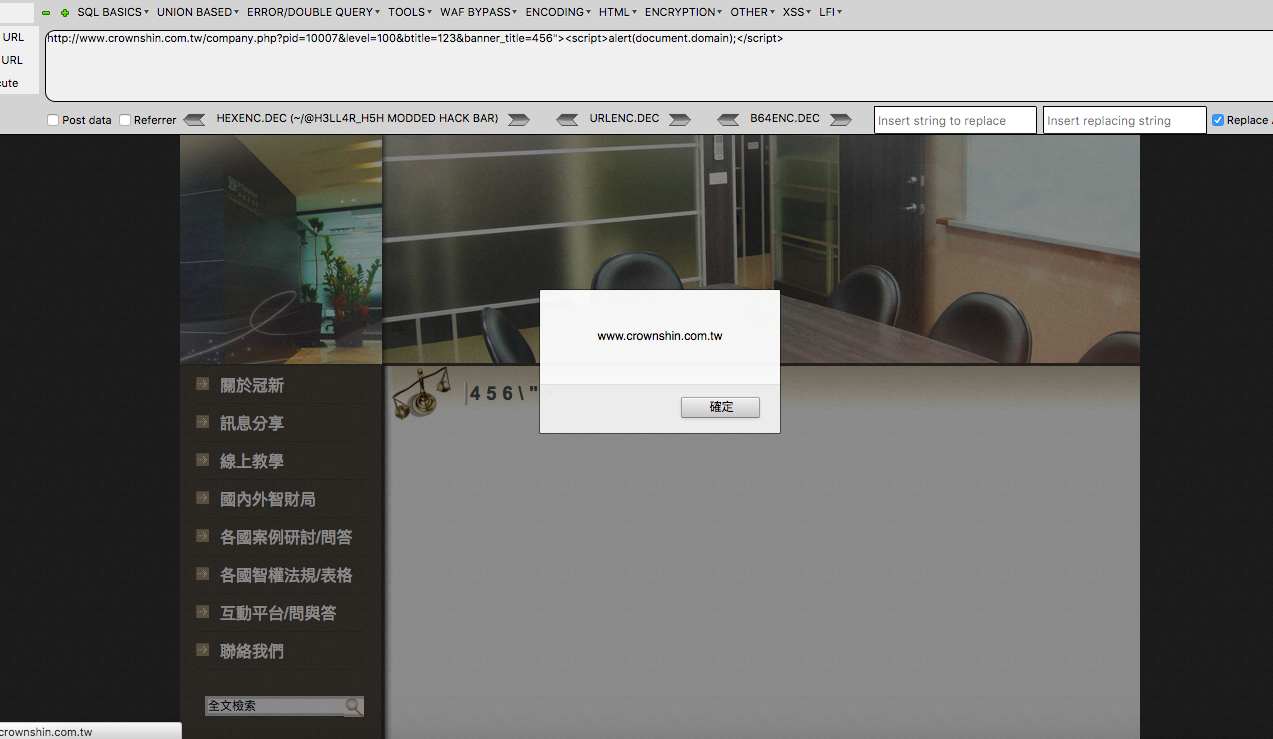Click the arrow icon beside 互動平台/問與答
The image size is (1273, 739).
coord(203,612)
